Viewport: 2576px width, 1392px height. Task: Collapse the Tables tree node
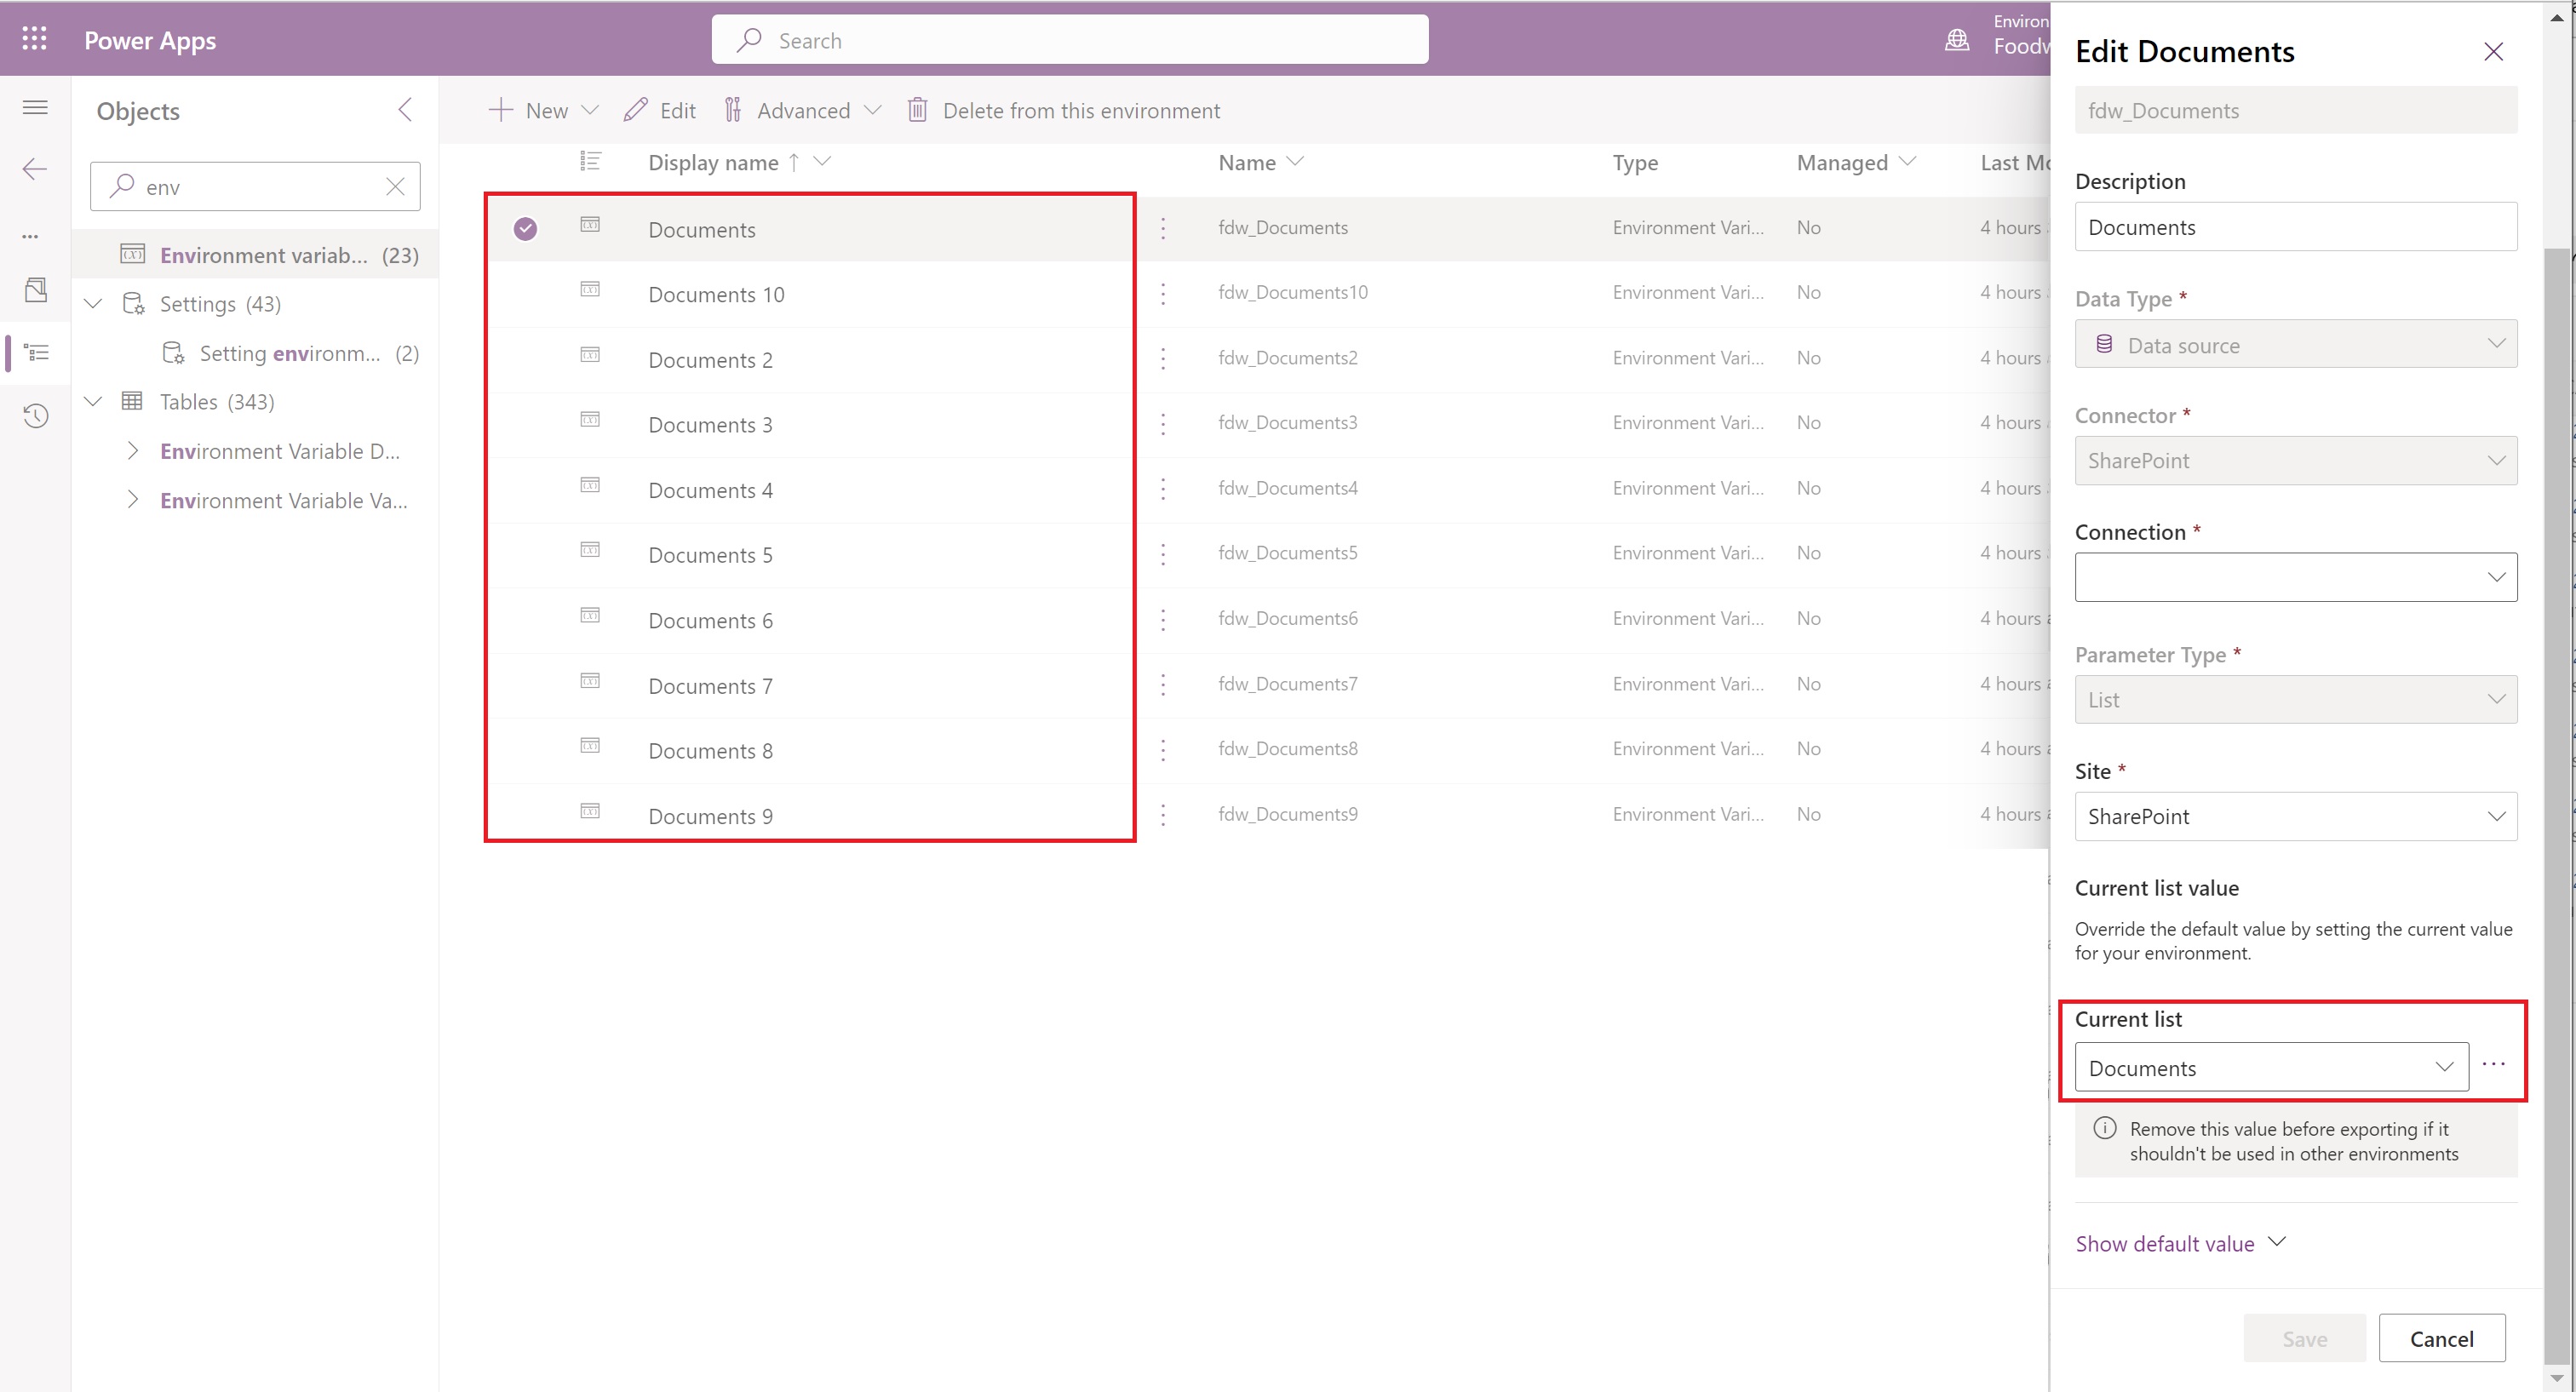(93, 401)
